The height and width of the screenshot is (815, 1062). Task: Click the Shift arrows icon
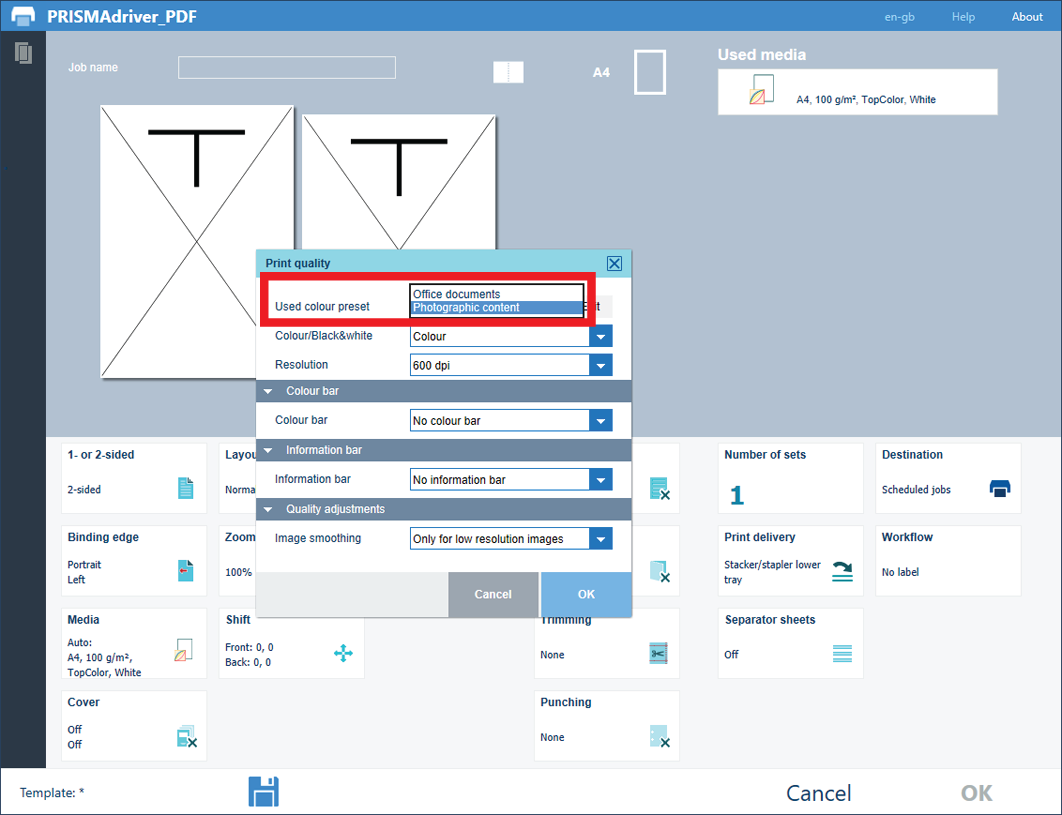[343, 653]
